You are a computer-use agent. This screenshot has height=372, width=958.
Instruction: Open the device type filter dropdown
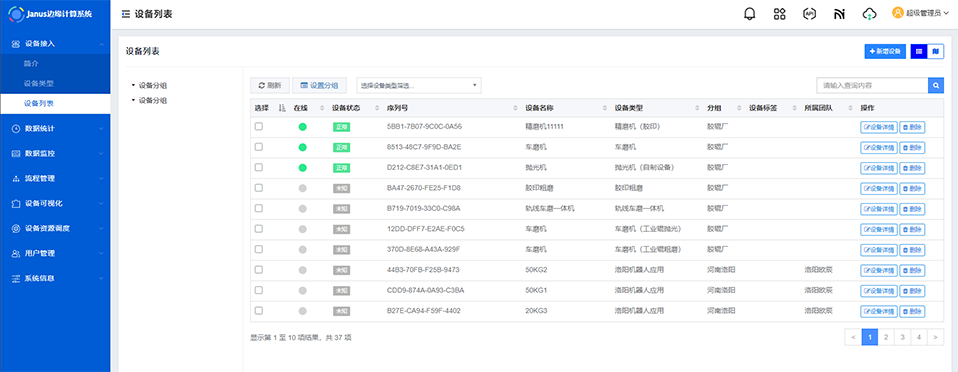tap(419, 86)
